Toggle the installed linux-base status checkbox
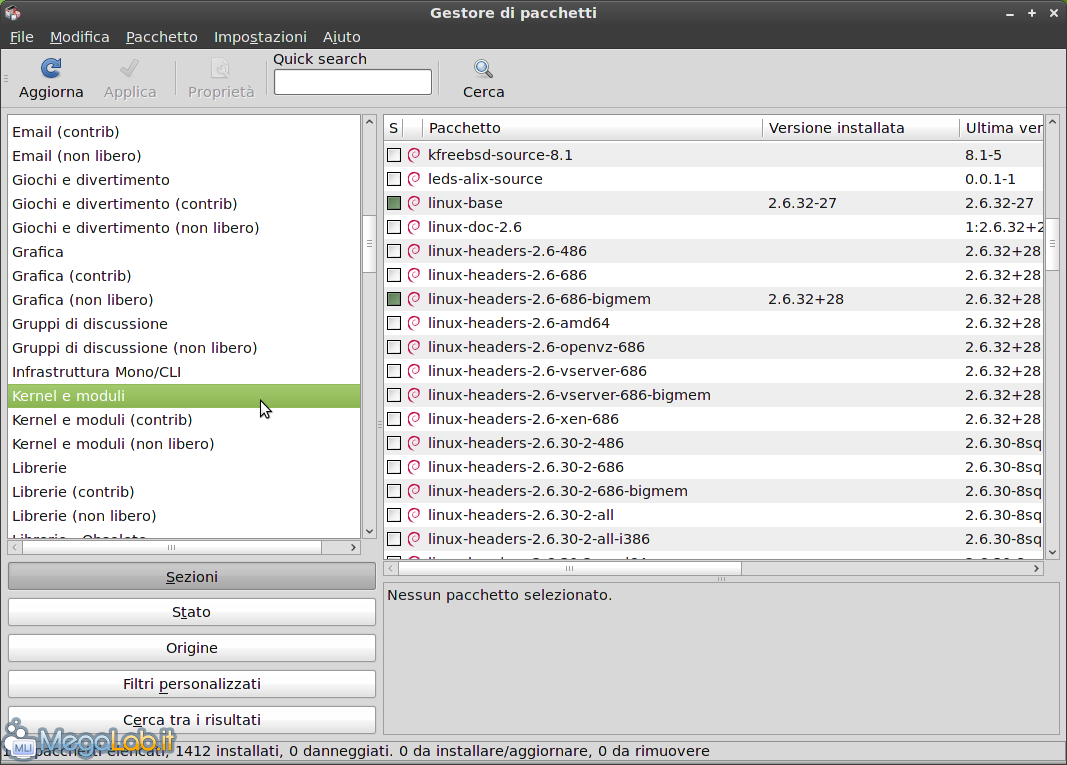This screenshot has height=765, width=1067. coord(394,203)
